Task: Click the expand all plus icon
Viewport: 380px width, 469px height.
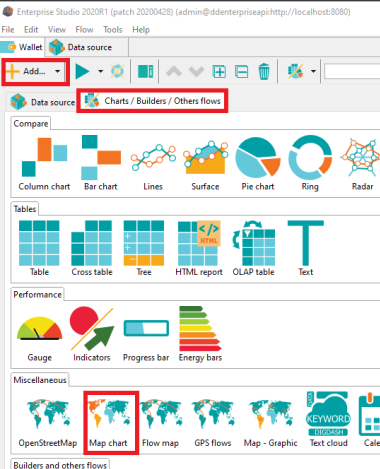Action: [219, 72]
